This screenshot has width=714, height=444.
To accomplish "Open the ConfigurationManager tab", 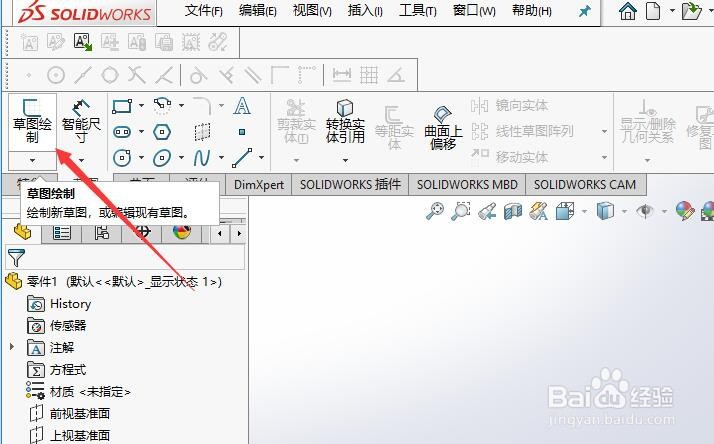I will pos(102,233).
